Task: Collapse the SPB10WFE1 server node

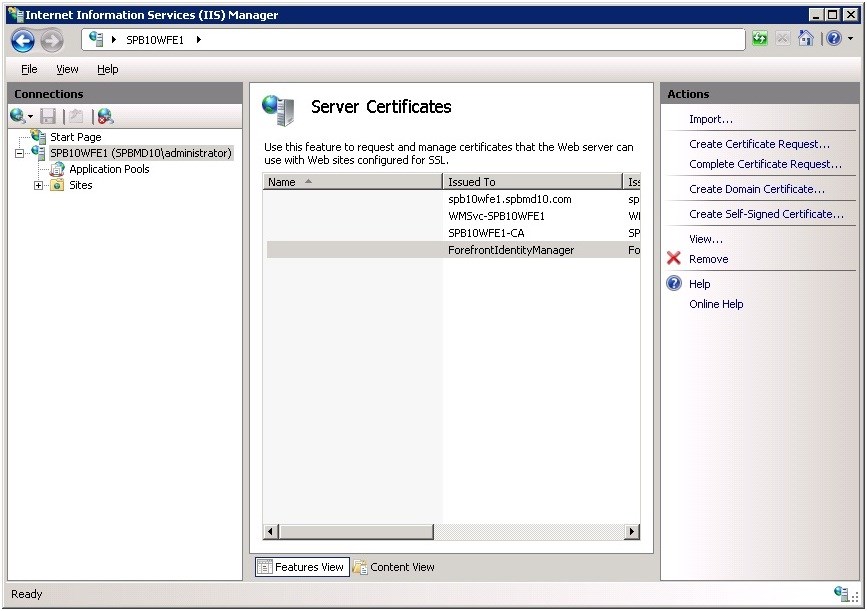Action: click(x=20, y=153)
